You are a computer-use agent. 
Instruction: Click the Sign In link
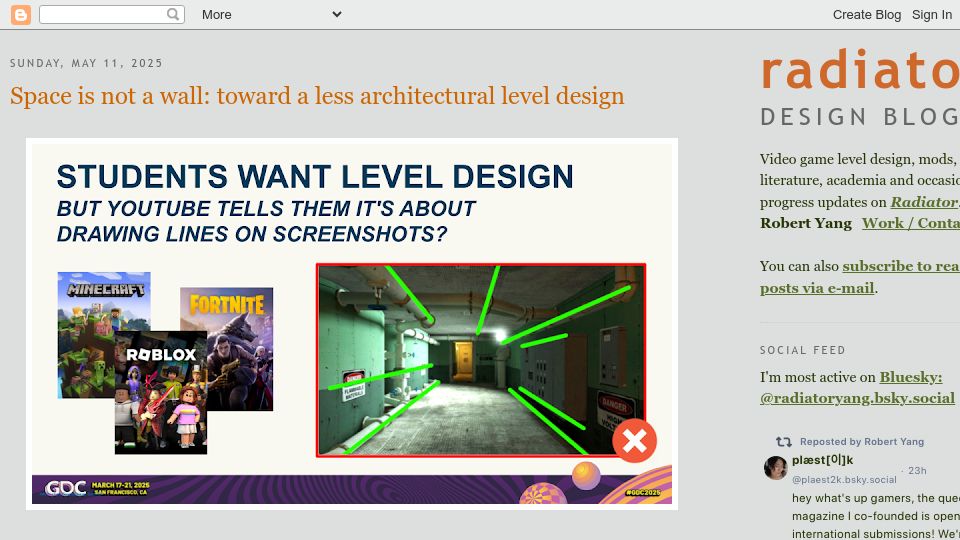[931, 15]
